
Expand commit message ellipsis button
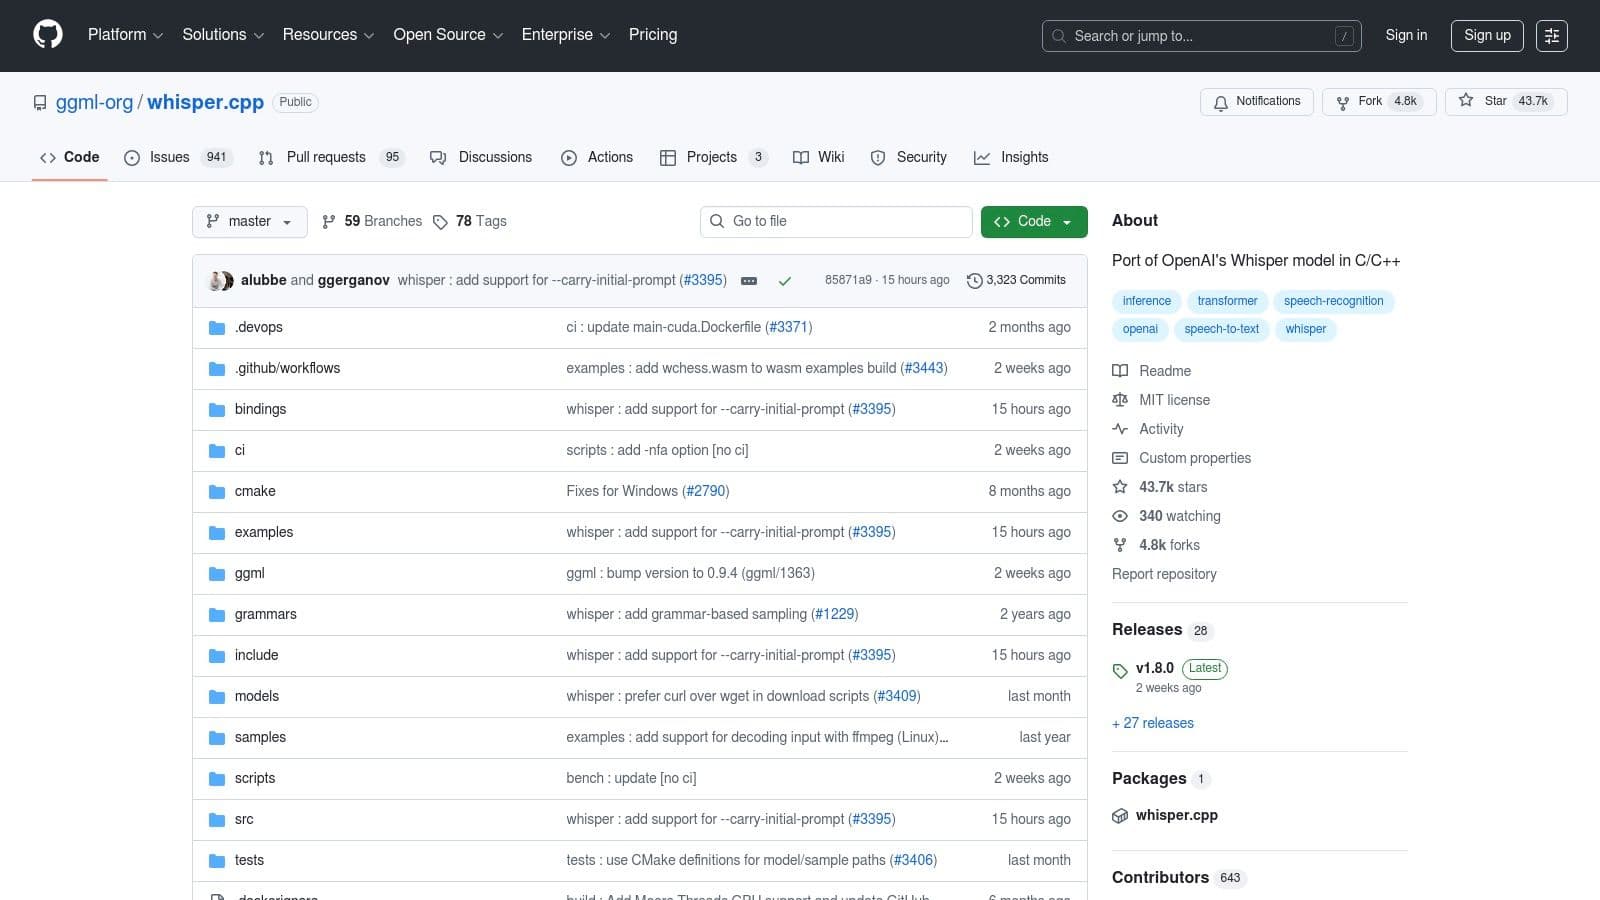(x=748, y=281)
